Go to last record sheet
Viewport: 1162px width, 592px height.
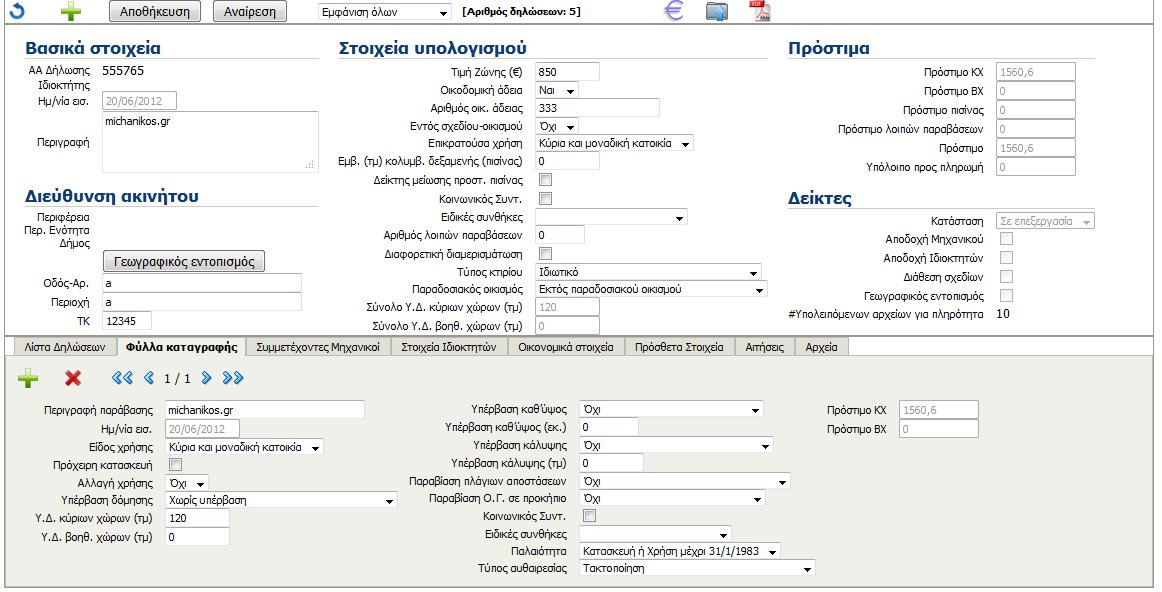tap(233, 379)
